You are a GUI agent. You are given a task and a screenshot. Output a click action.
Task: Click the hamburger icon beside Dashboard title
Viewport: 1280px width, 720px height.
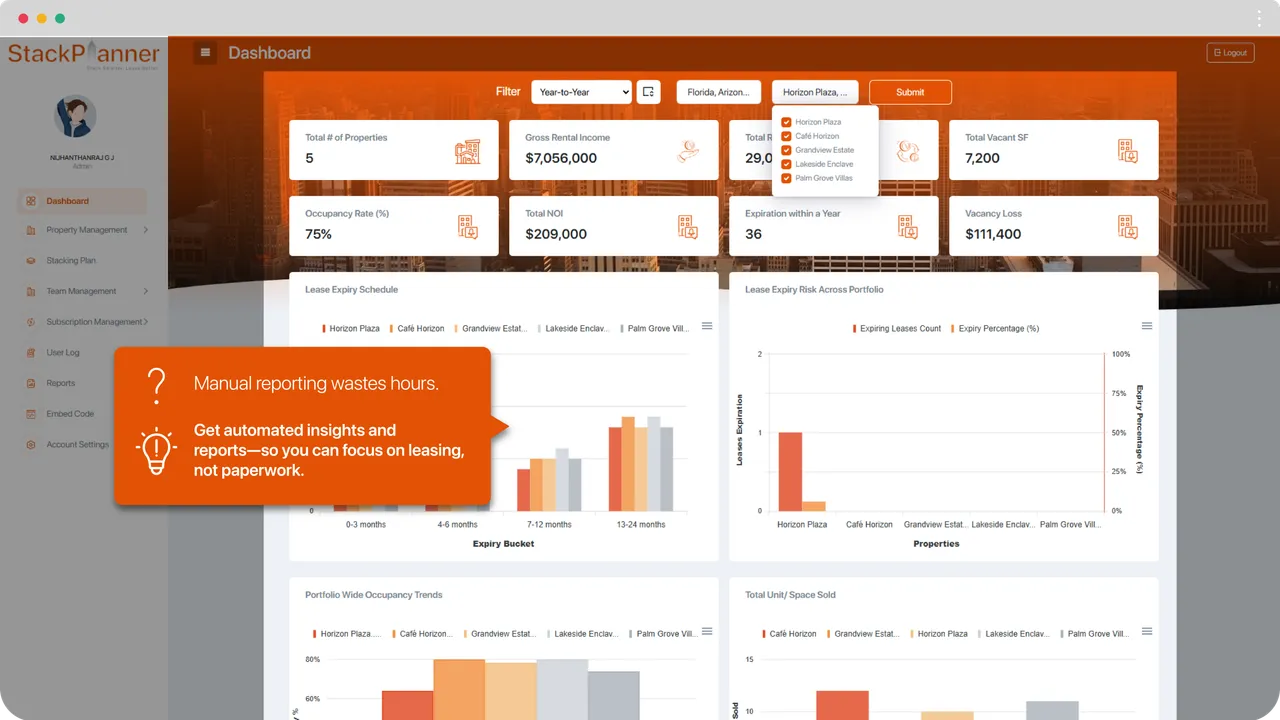pyautogui.click(x=205, y=52)
